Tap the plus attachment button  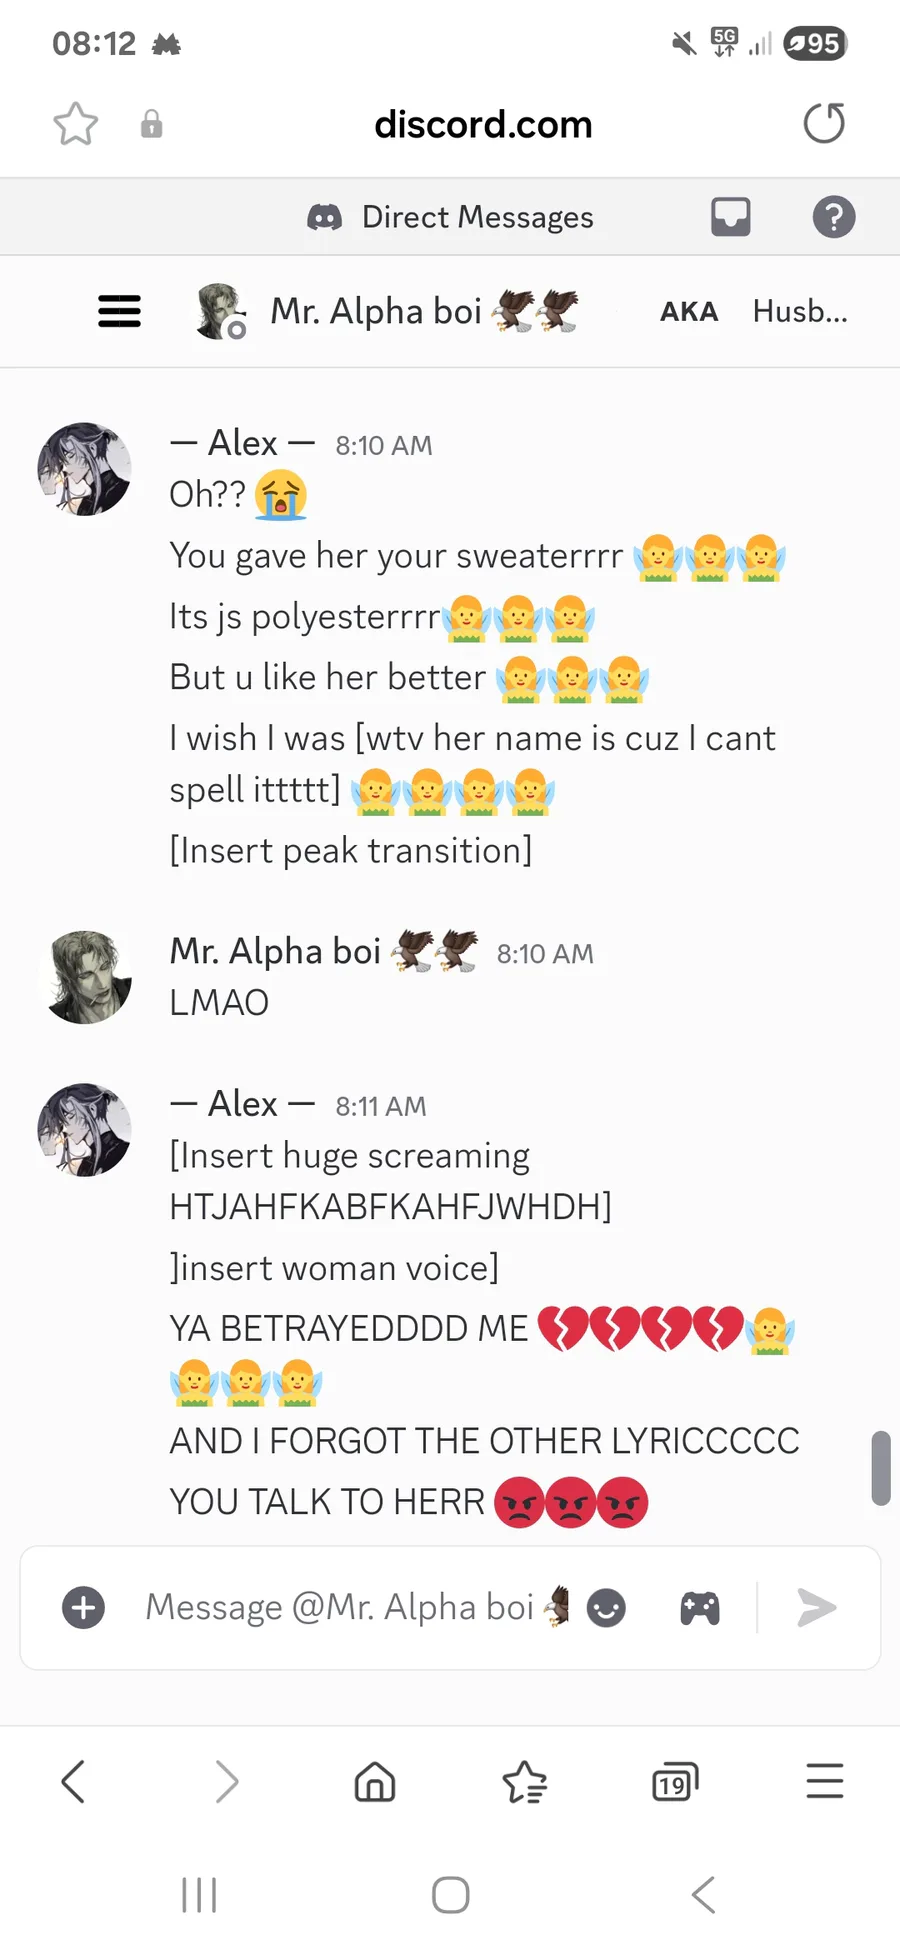(84, 1608)
